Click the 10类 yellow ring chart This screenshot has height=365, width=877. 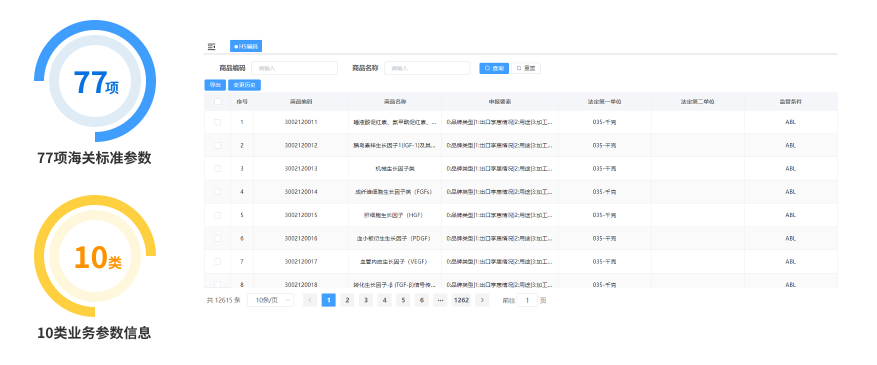click(95, 256)
